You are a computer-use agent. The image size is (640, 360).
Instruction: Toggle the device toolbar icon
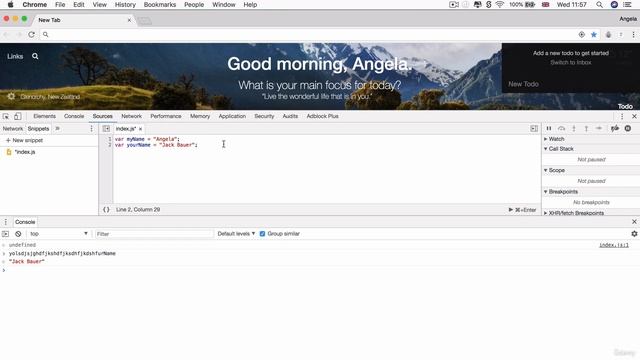18,116
